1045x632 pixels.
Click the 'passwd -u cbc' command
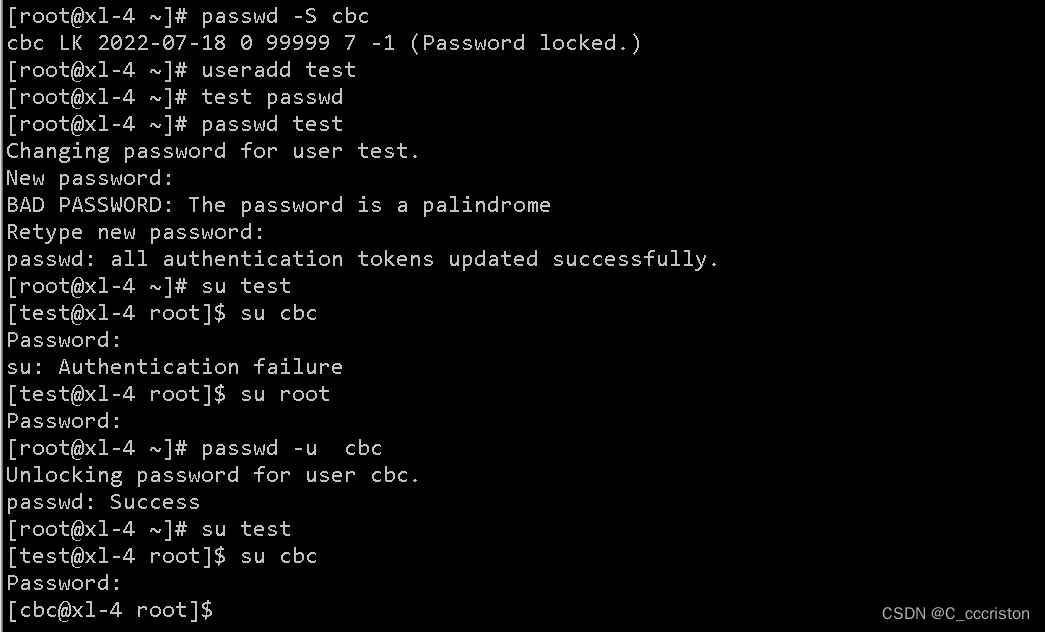[x=291, y=448]
